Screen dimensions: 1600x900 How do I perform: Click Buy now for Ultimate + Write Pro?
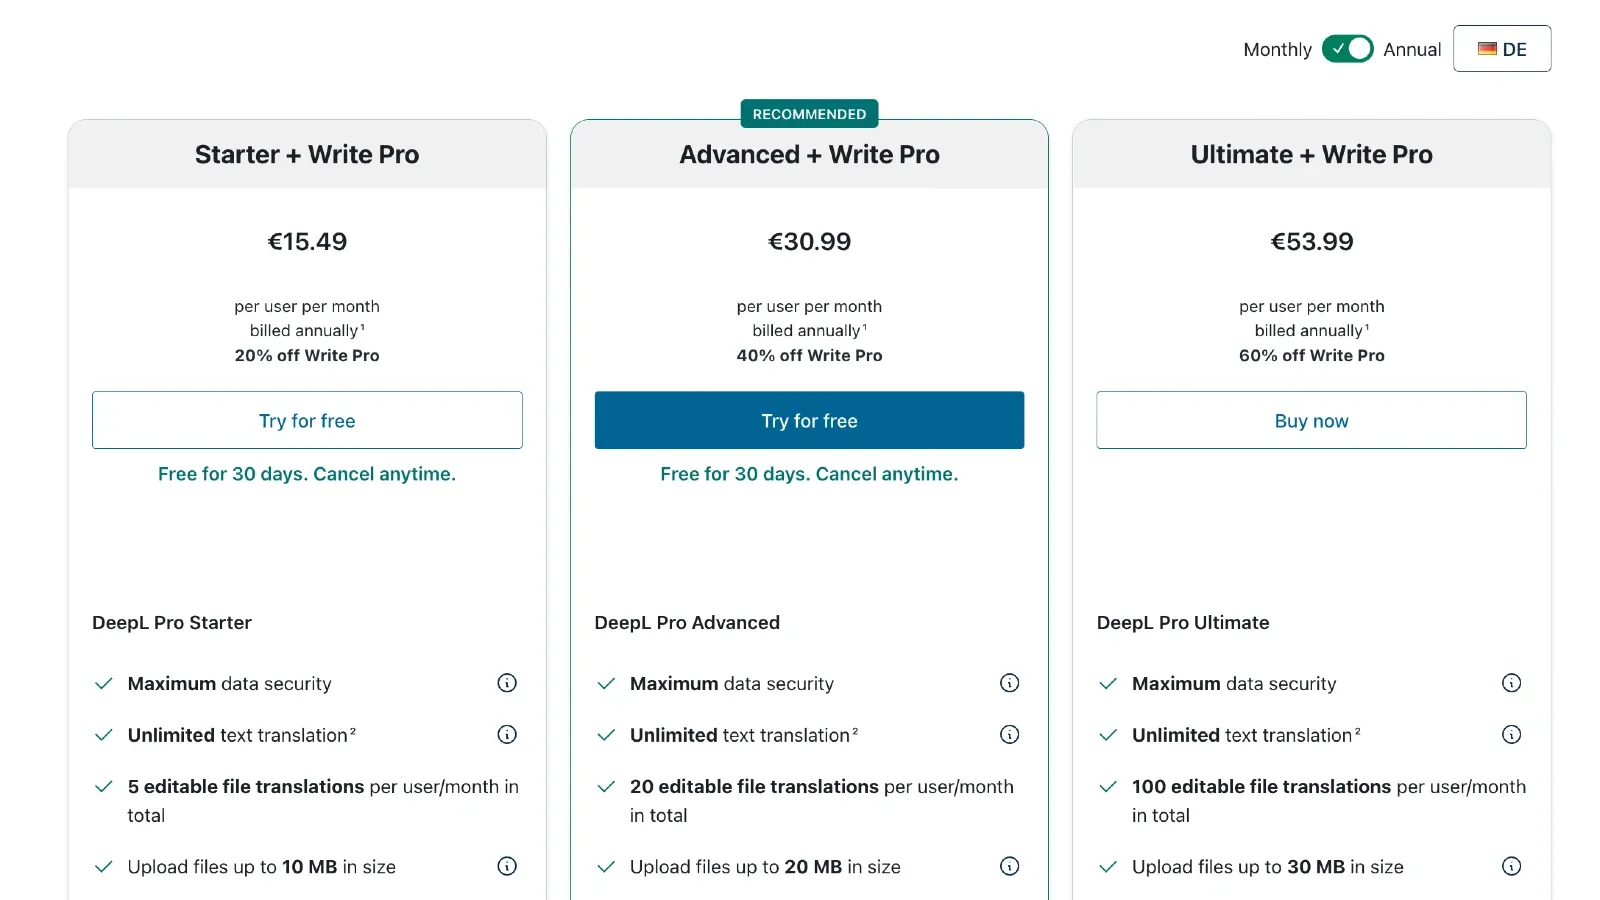[1311, 420]
